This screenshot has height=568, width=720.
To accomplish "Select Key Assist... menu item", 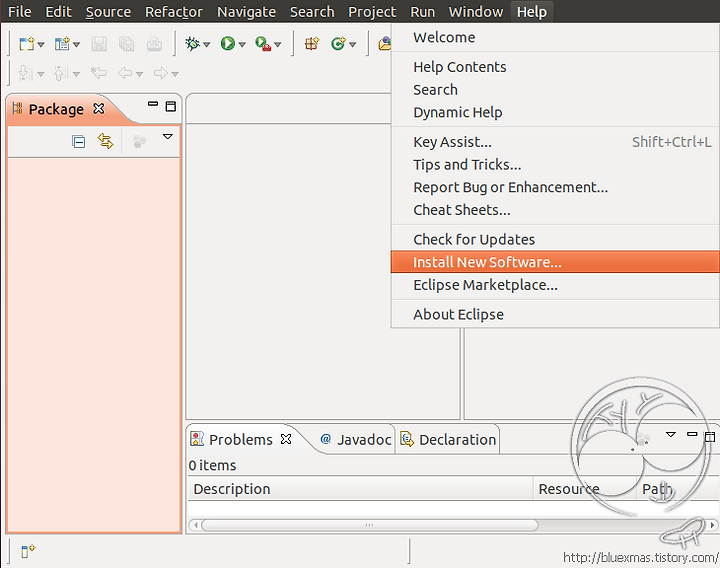I will point(555,142).
